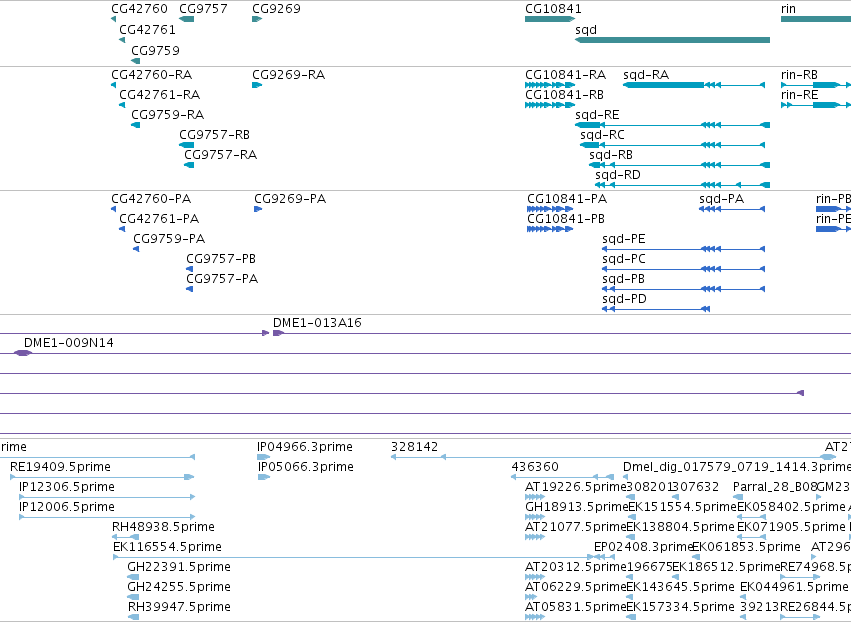This screenshot has height=622, width=851.
Task: Click protein CG9757-PA label
Action: coord(222,279)
